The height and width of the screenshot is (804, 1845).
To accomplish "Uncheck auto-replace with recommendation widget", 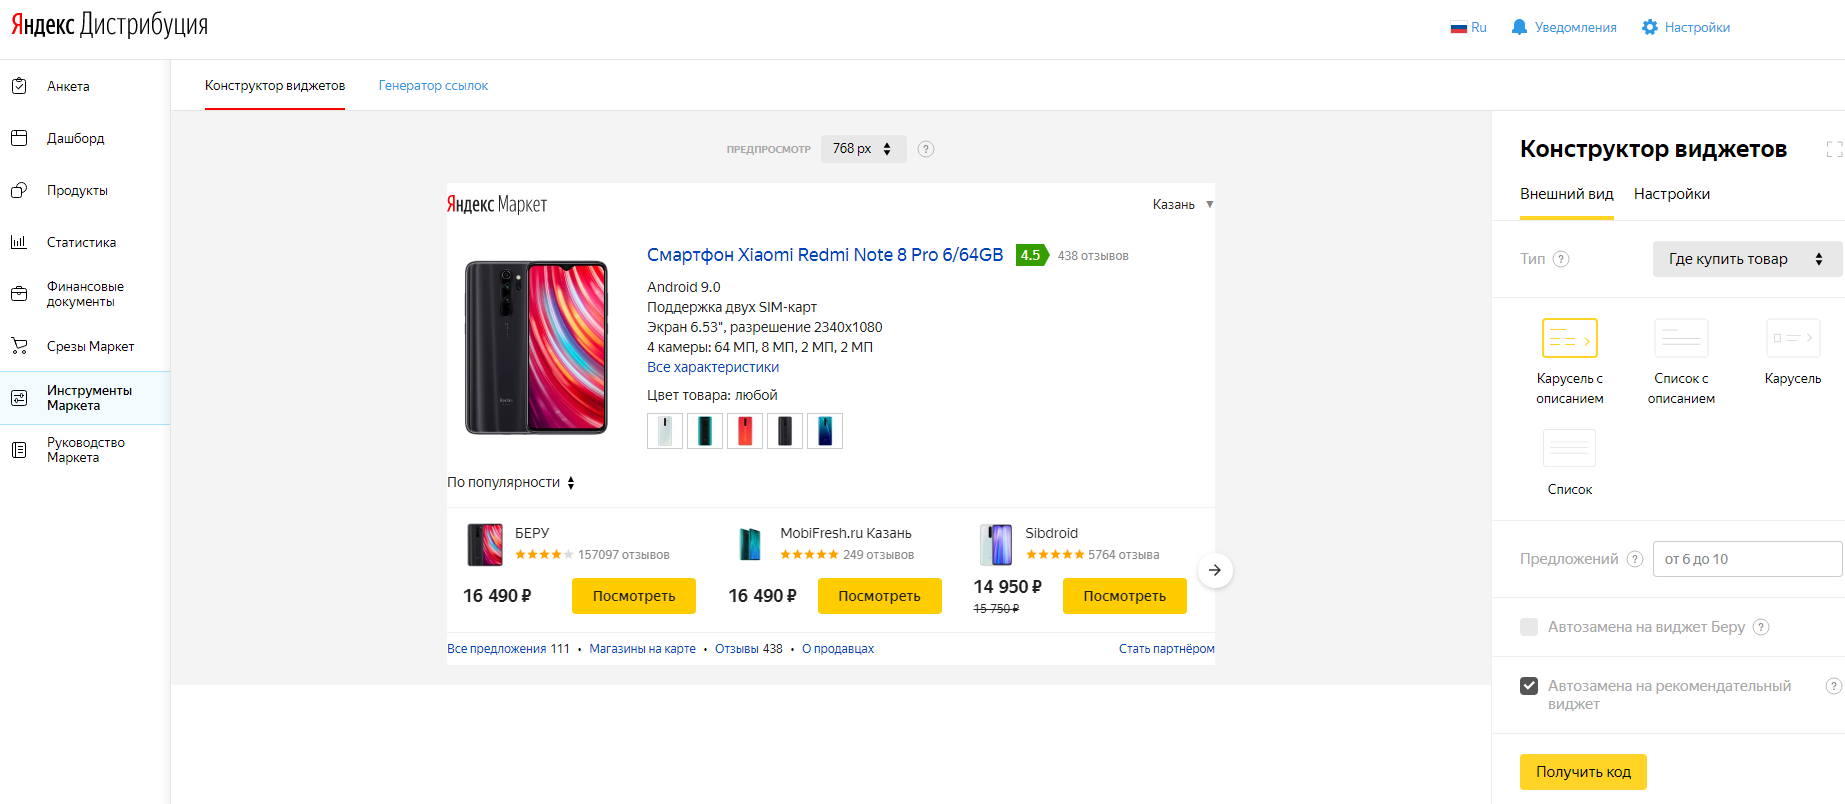I will click(x=1529, y=686).
